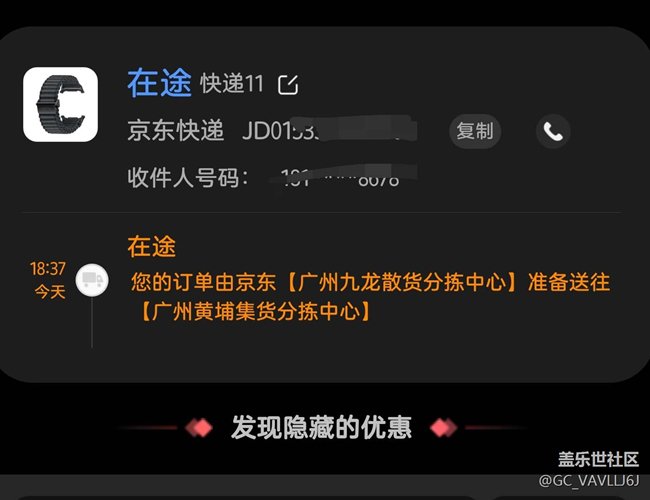Tap the right red diamond decoration
650x500 pixels.
pos(444,428)
